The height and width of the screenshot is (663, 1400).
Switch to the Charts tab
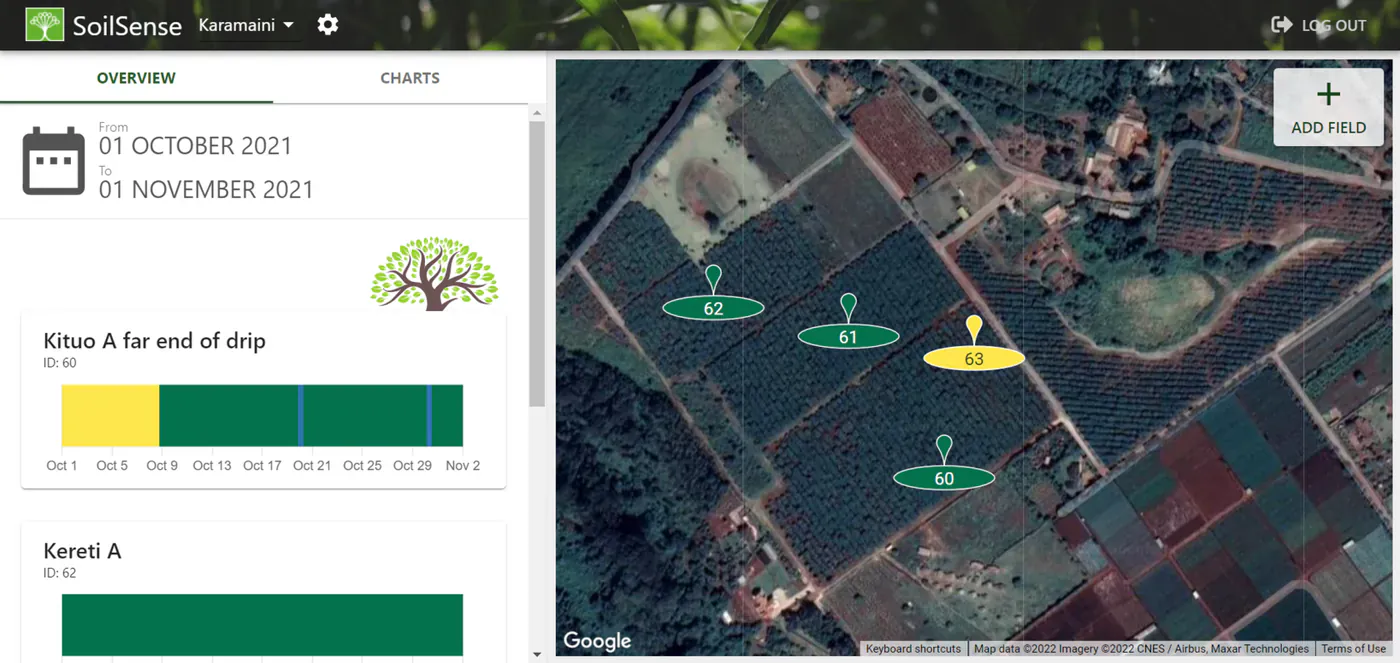[x=410, y=78]
